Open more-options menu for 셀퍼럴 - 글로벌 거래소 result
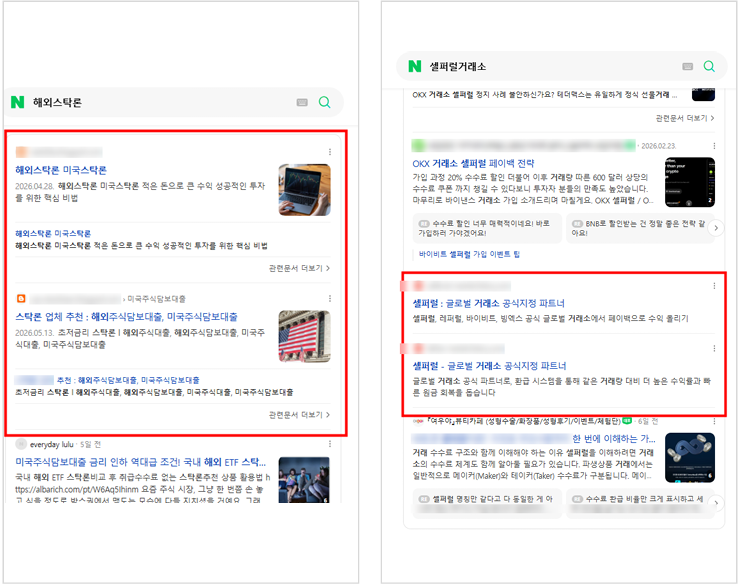This screenshot has height=586, width=741. click(714, 348)
